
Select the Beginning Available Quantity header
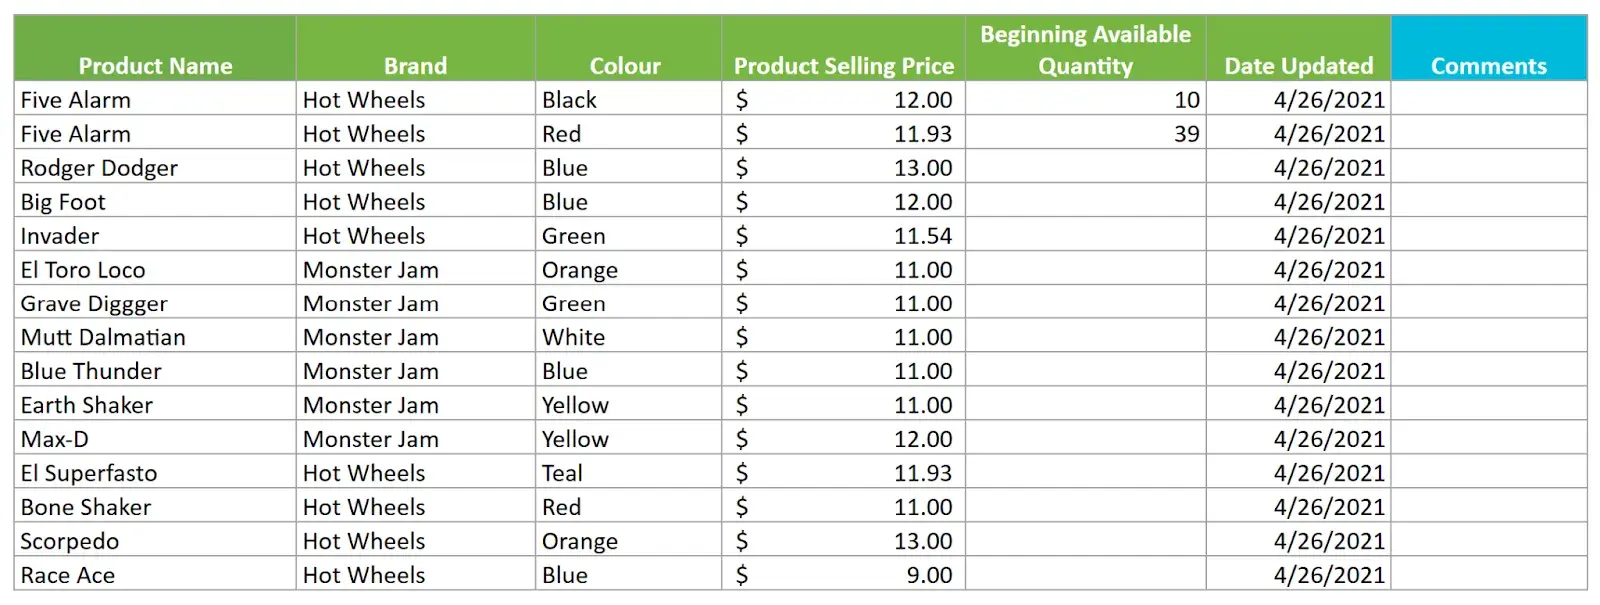[x=1085, y=50]
